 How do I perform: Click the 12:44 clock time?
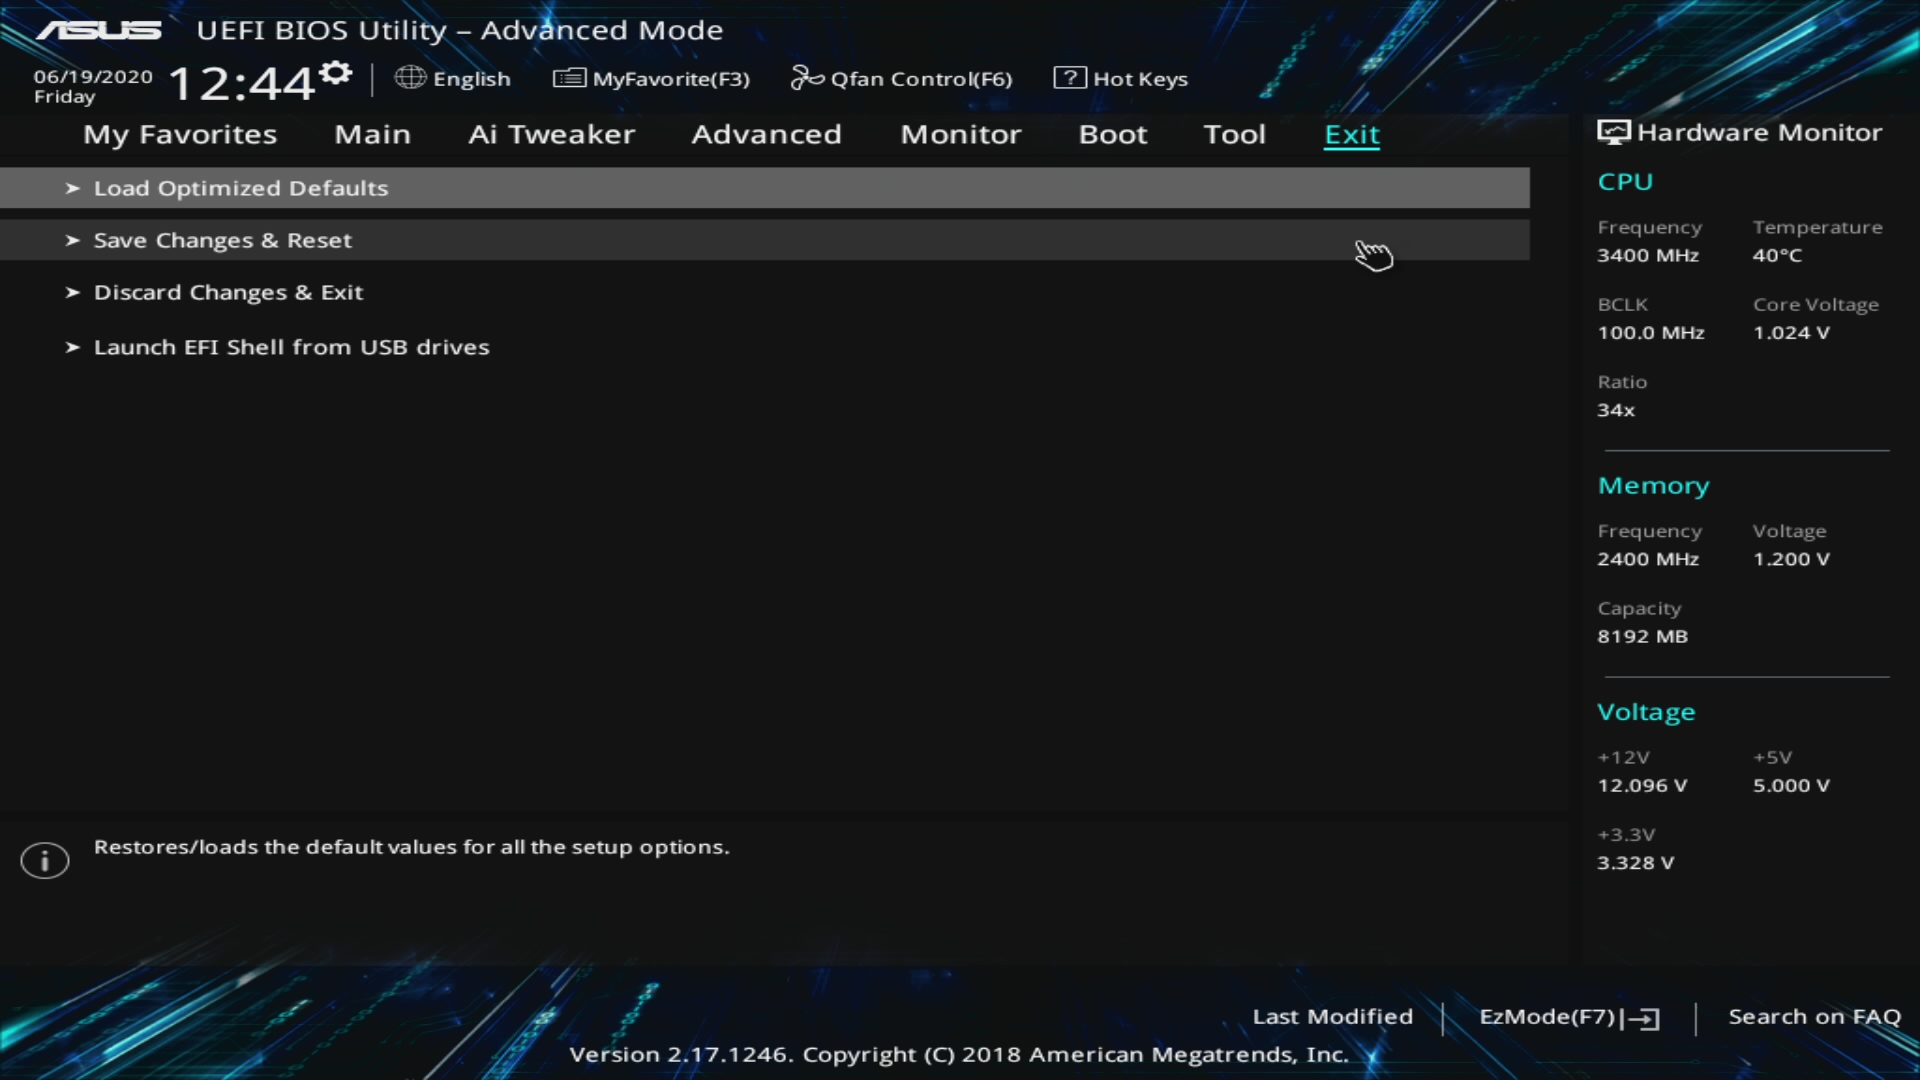click(242, 83)
